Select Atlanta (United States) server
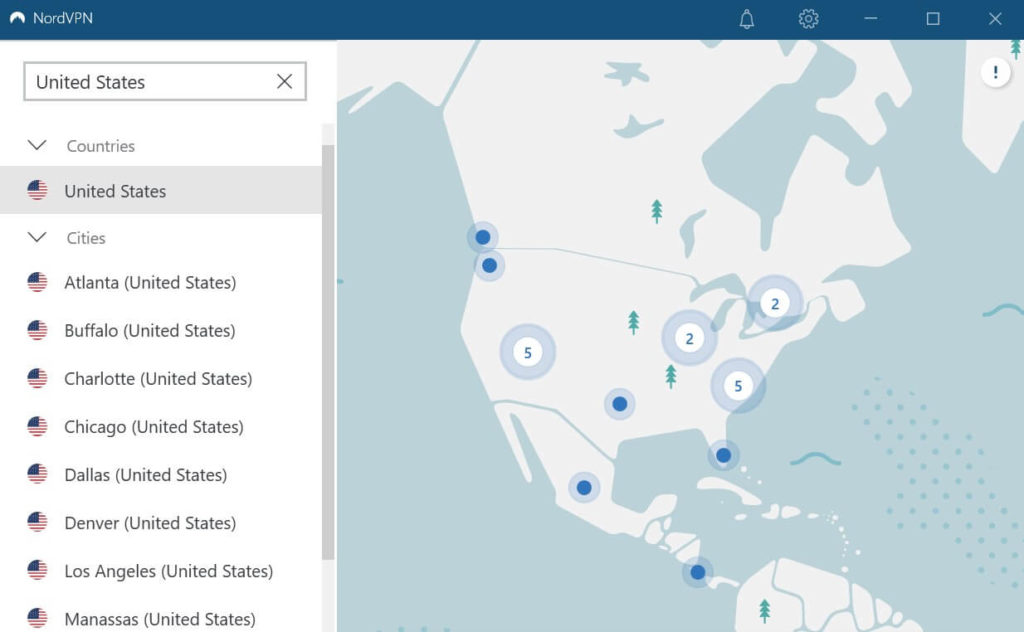 coord(161,283)
